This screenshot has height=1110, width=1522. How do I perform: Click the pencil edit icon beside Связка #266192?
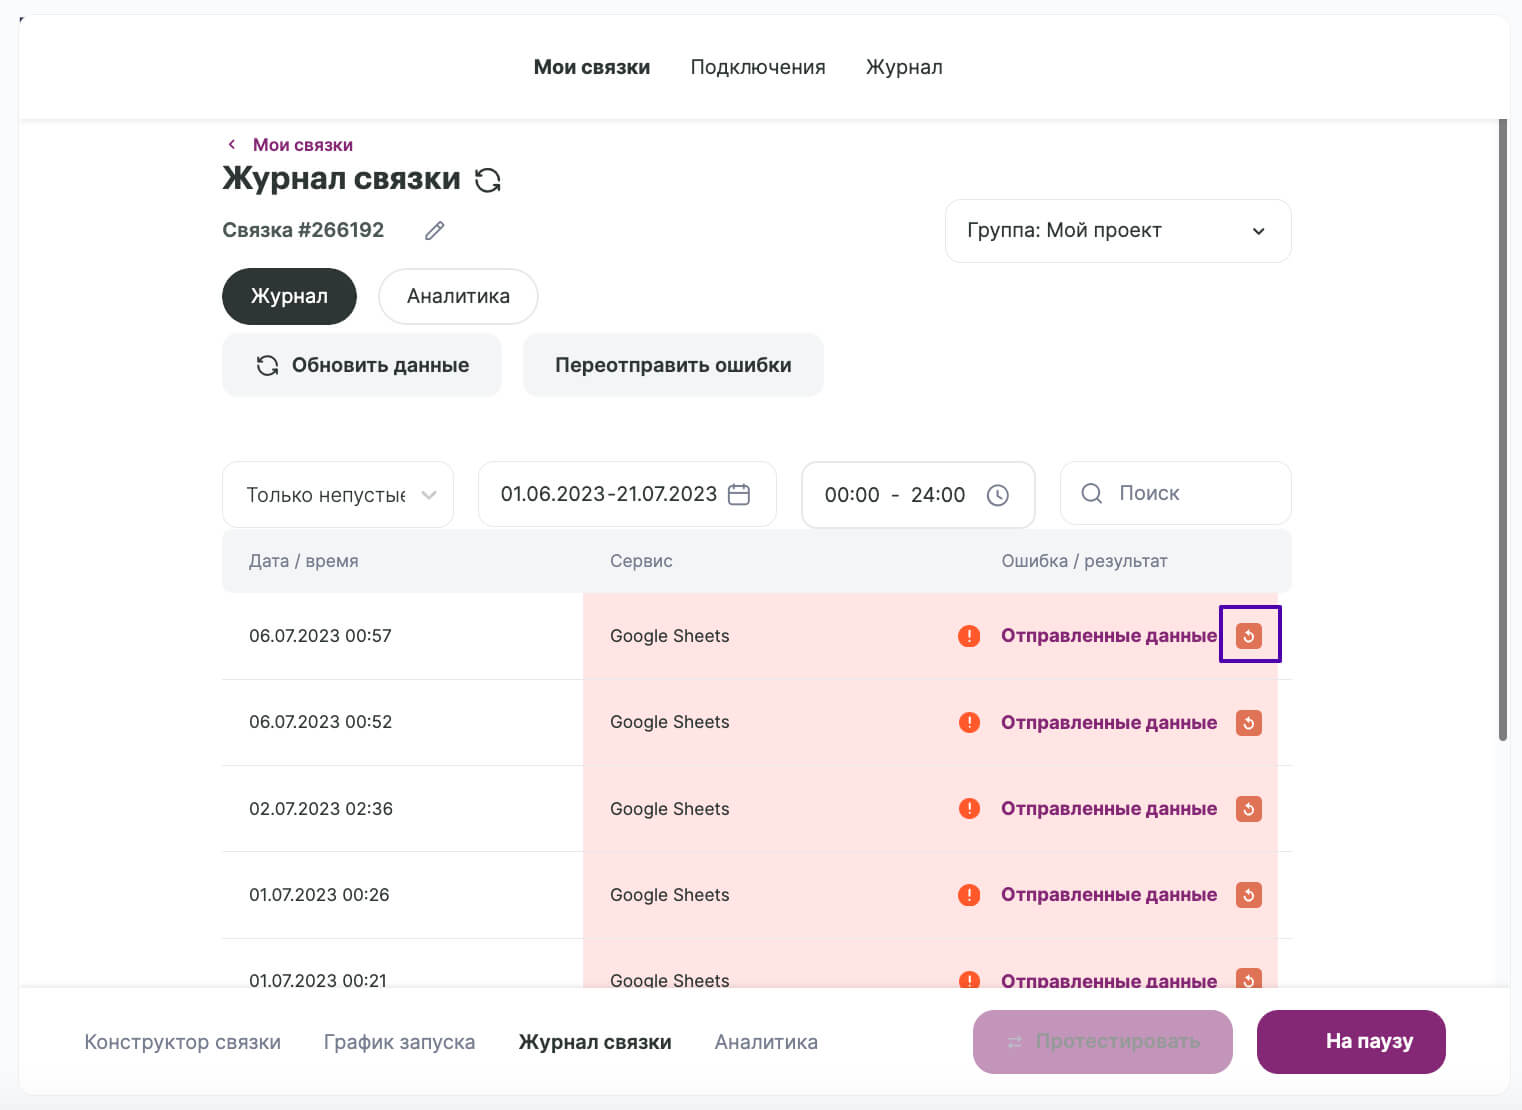tap(434, 231)
